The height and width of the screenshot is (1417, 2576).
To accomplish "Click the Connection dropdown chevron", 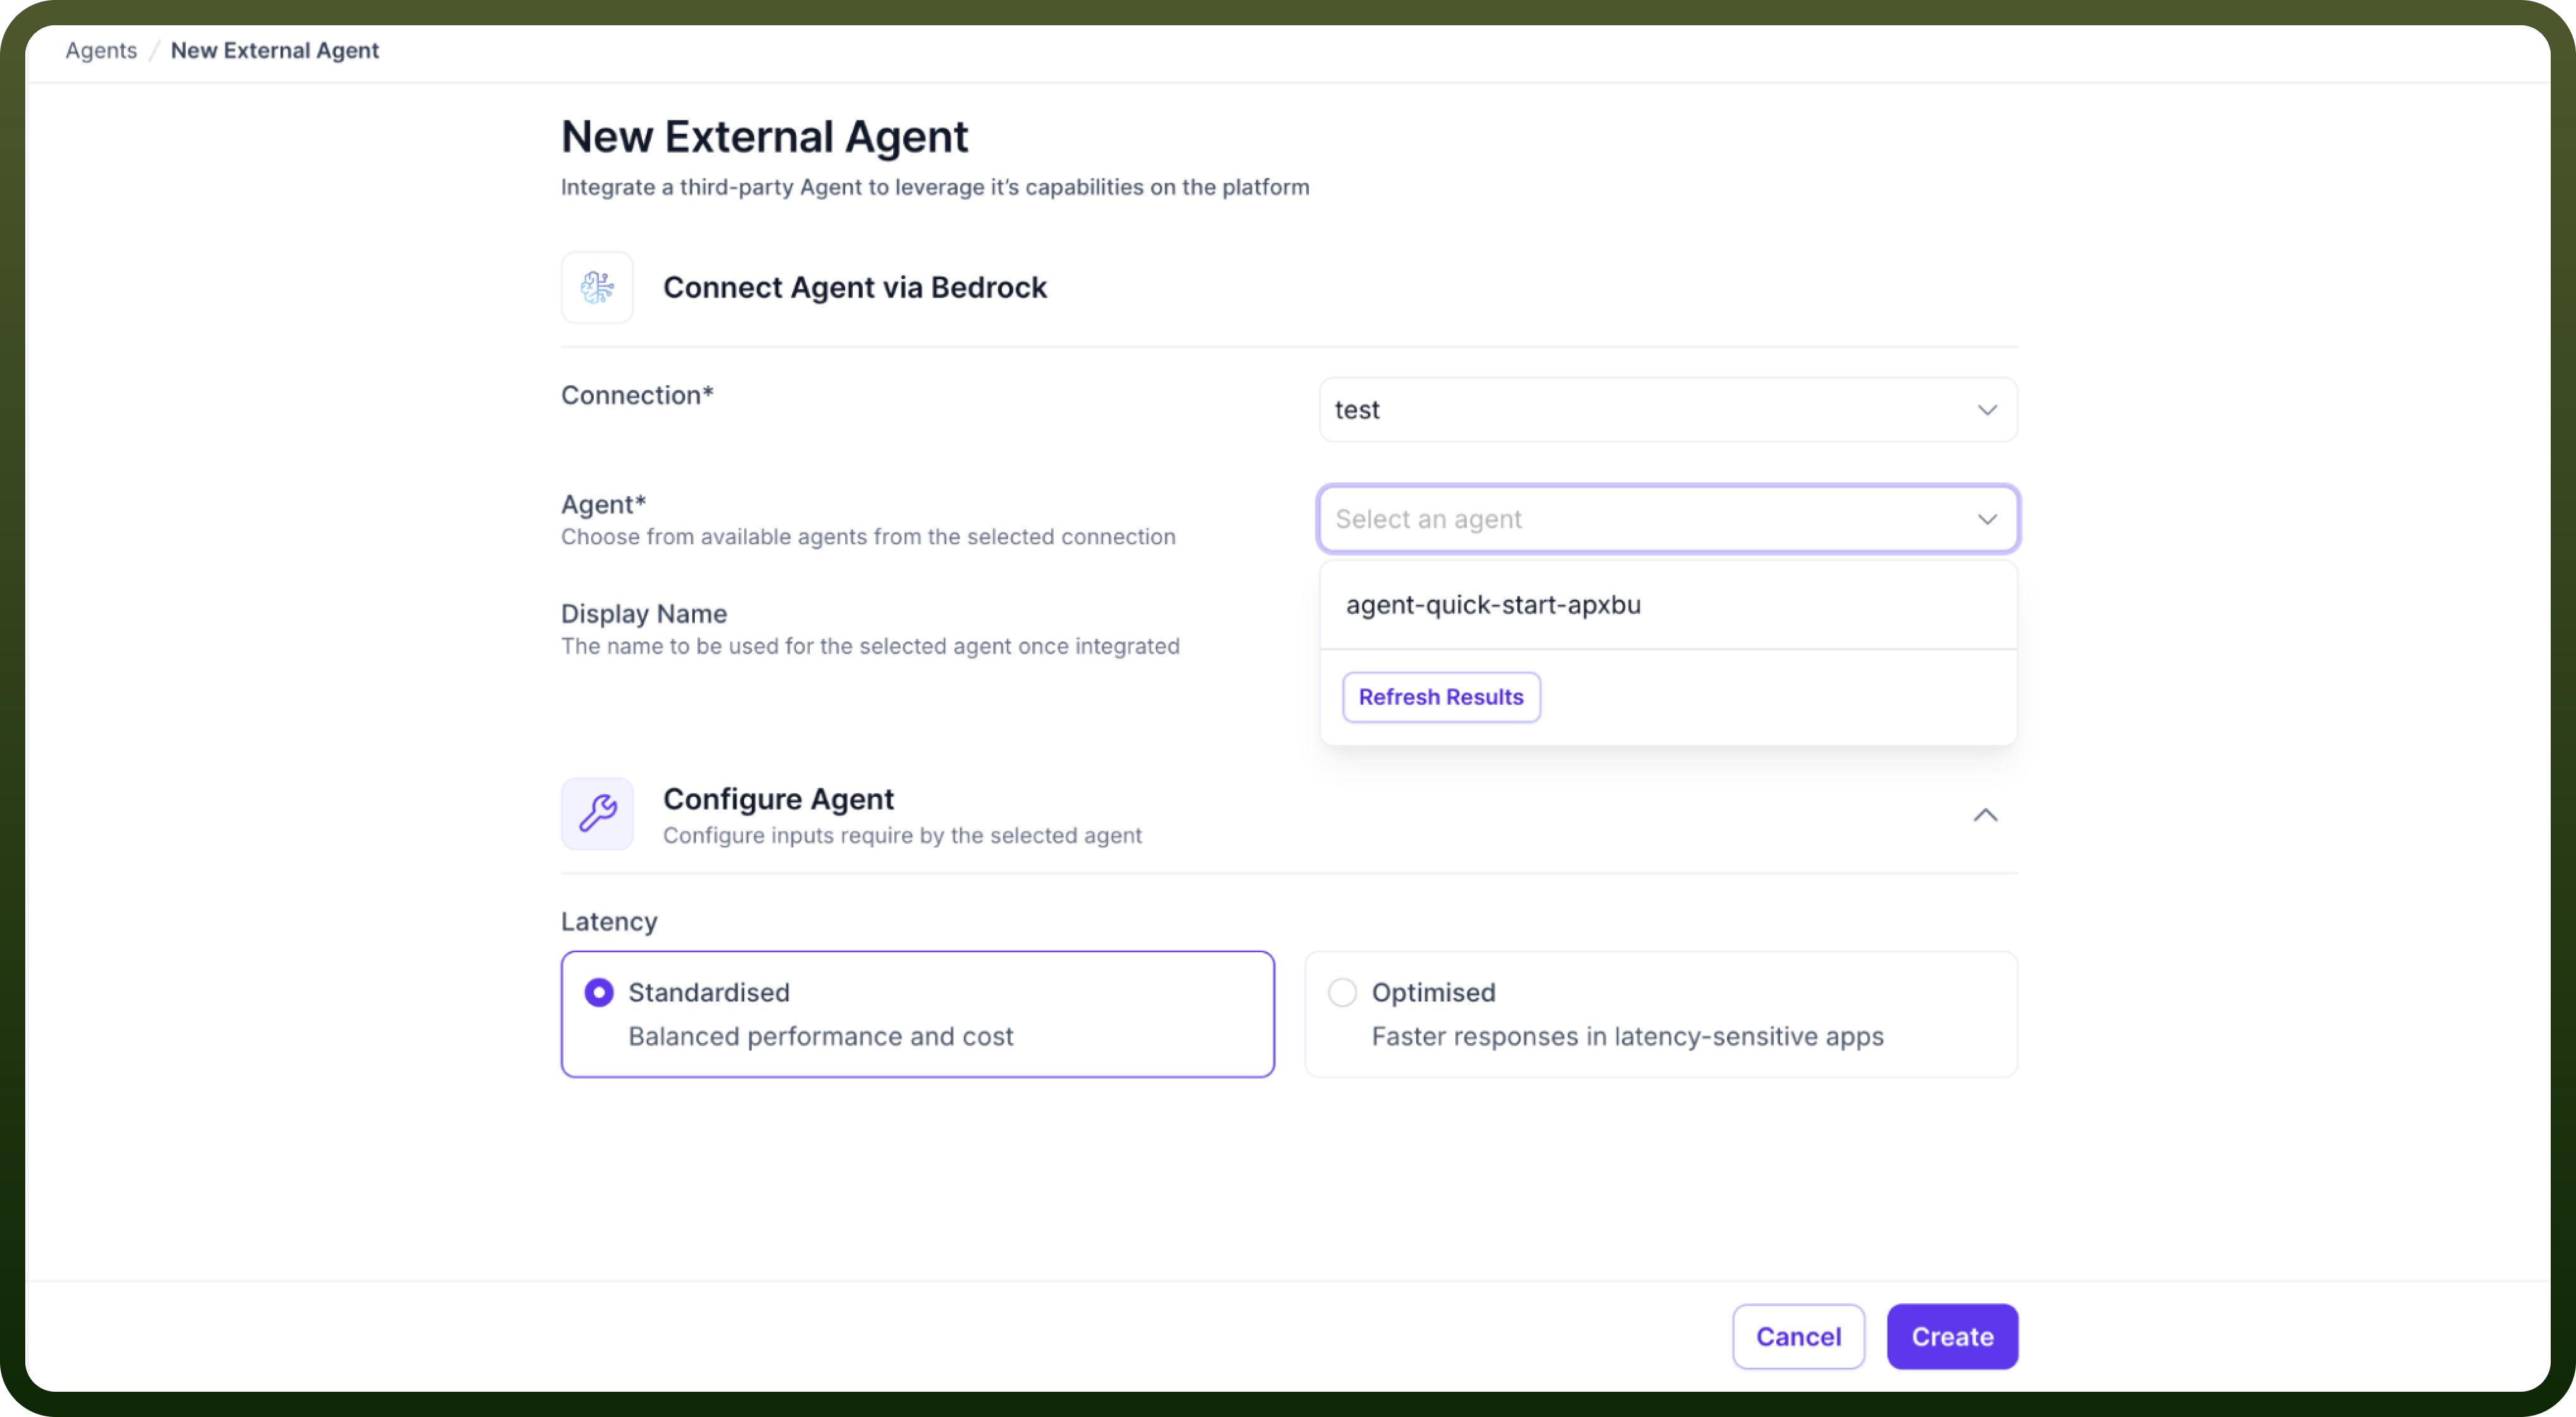I will 1987,410.
